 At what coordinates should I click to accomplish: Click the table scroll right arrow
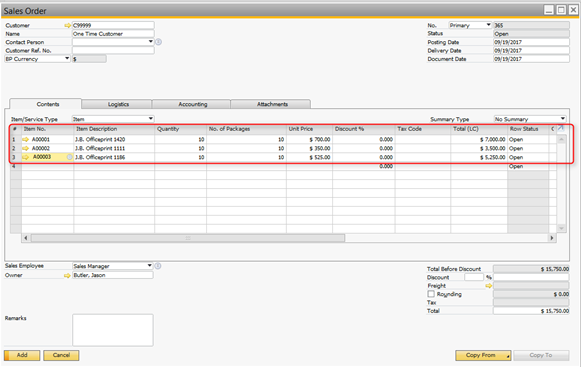tap(552, 238)
